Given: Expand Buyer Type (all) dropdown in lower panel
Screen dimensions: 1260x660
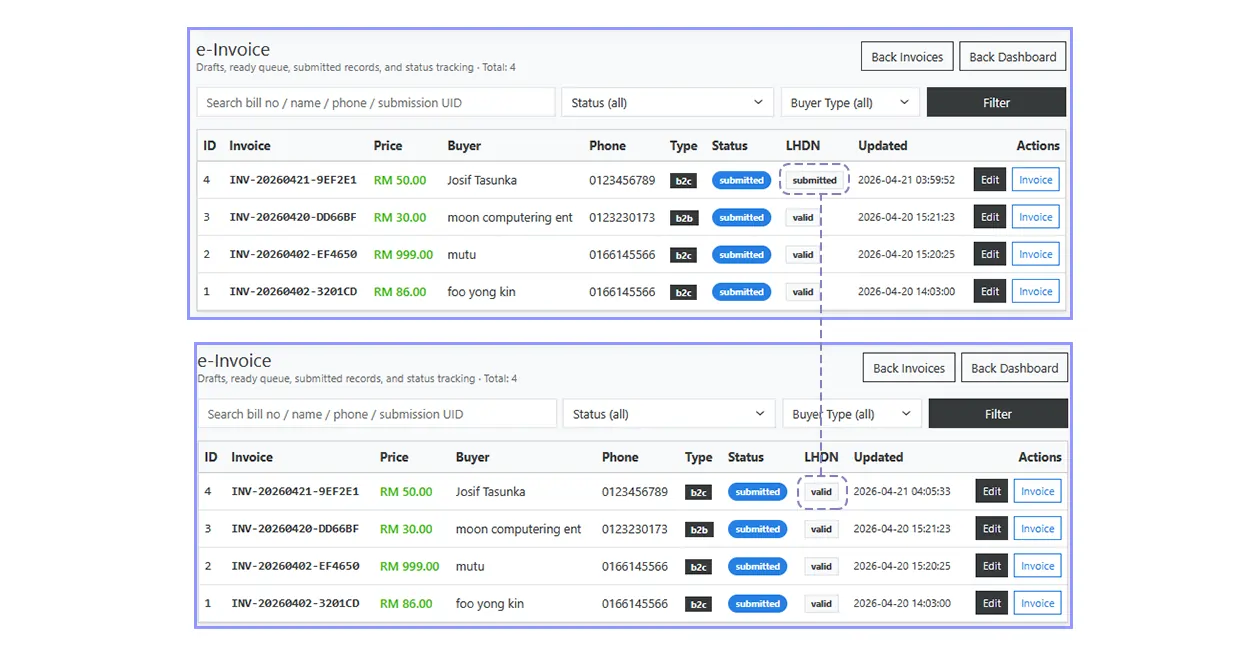Looking at the screenshot, I should [852, 414].
